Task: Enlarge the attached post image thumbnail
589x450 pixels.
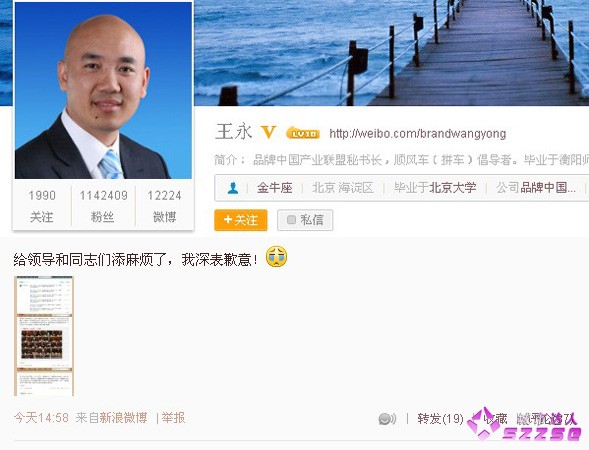Action: (x=44, y=336)
